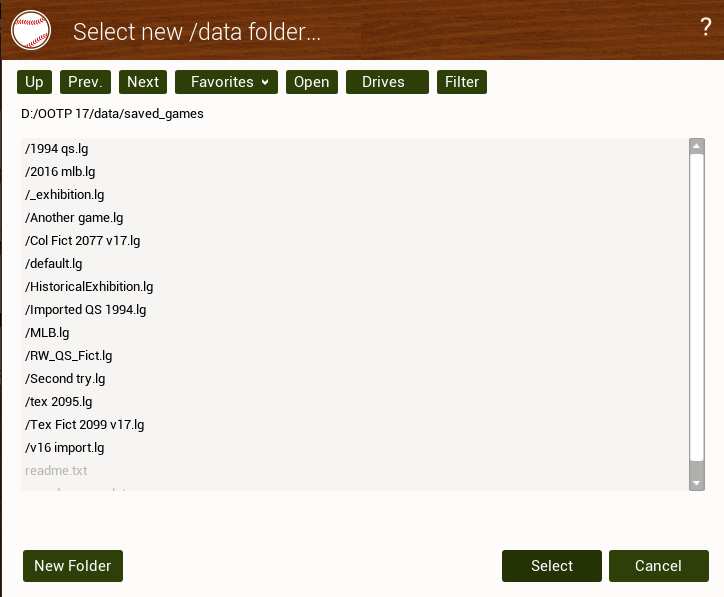
Task: Click scrollbar up arrow
Action: coord(697,146)
